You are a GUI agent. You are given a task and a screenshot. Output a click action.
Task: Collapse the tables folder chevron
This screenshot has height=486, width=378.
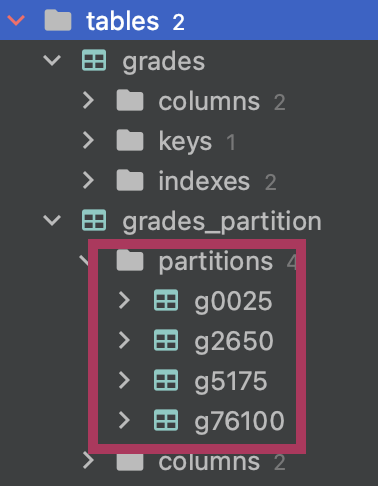pos(16,21)
